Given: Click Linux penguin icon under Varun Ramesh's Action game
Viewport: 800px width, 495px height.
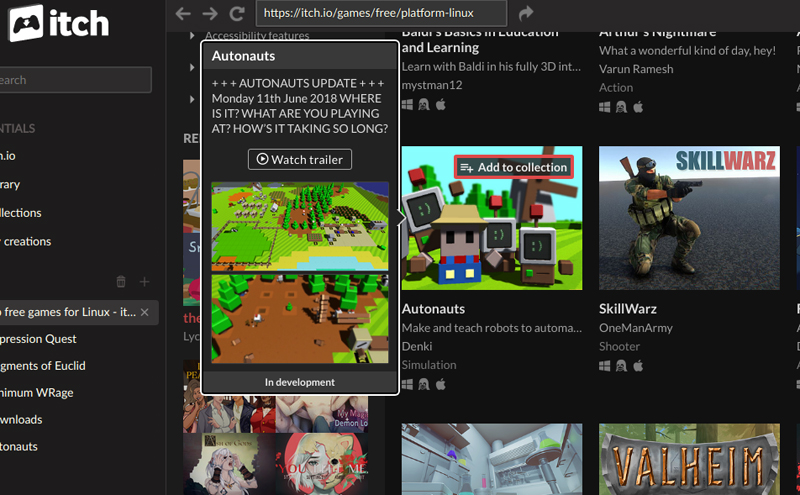Looking at the screenshot, I should pos(621,107).
